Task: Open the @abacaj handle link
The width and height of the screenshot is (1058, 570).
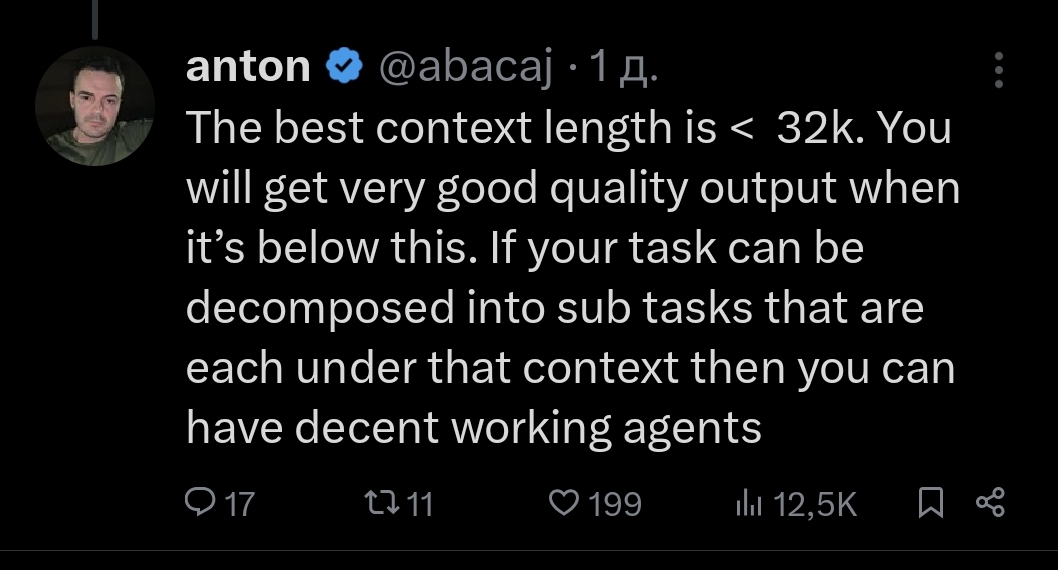Action: 463,67
